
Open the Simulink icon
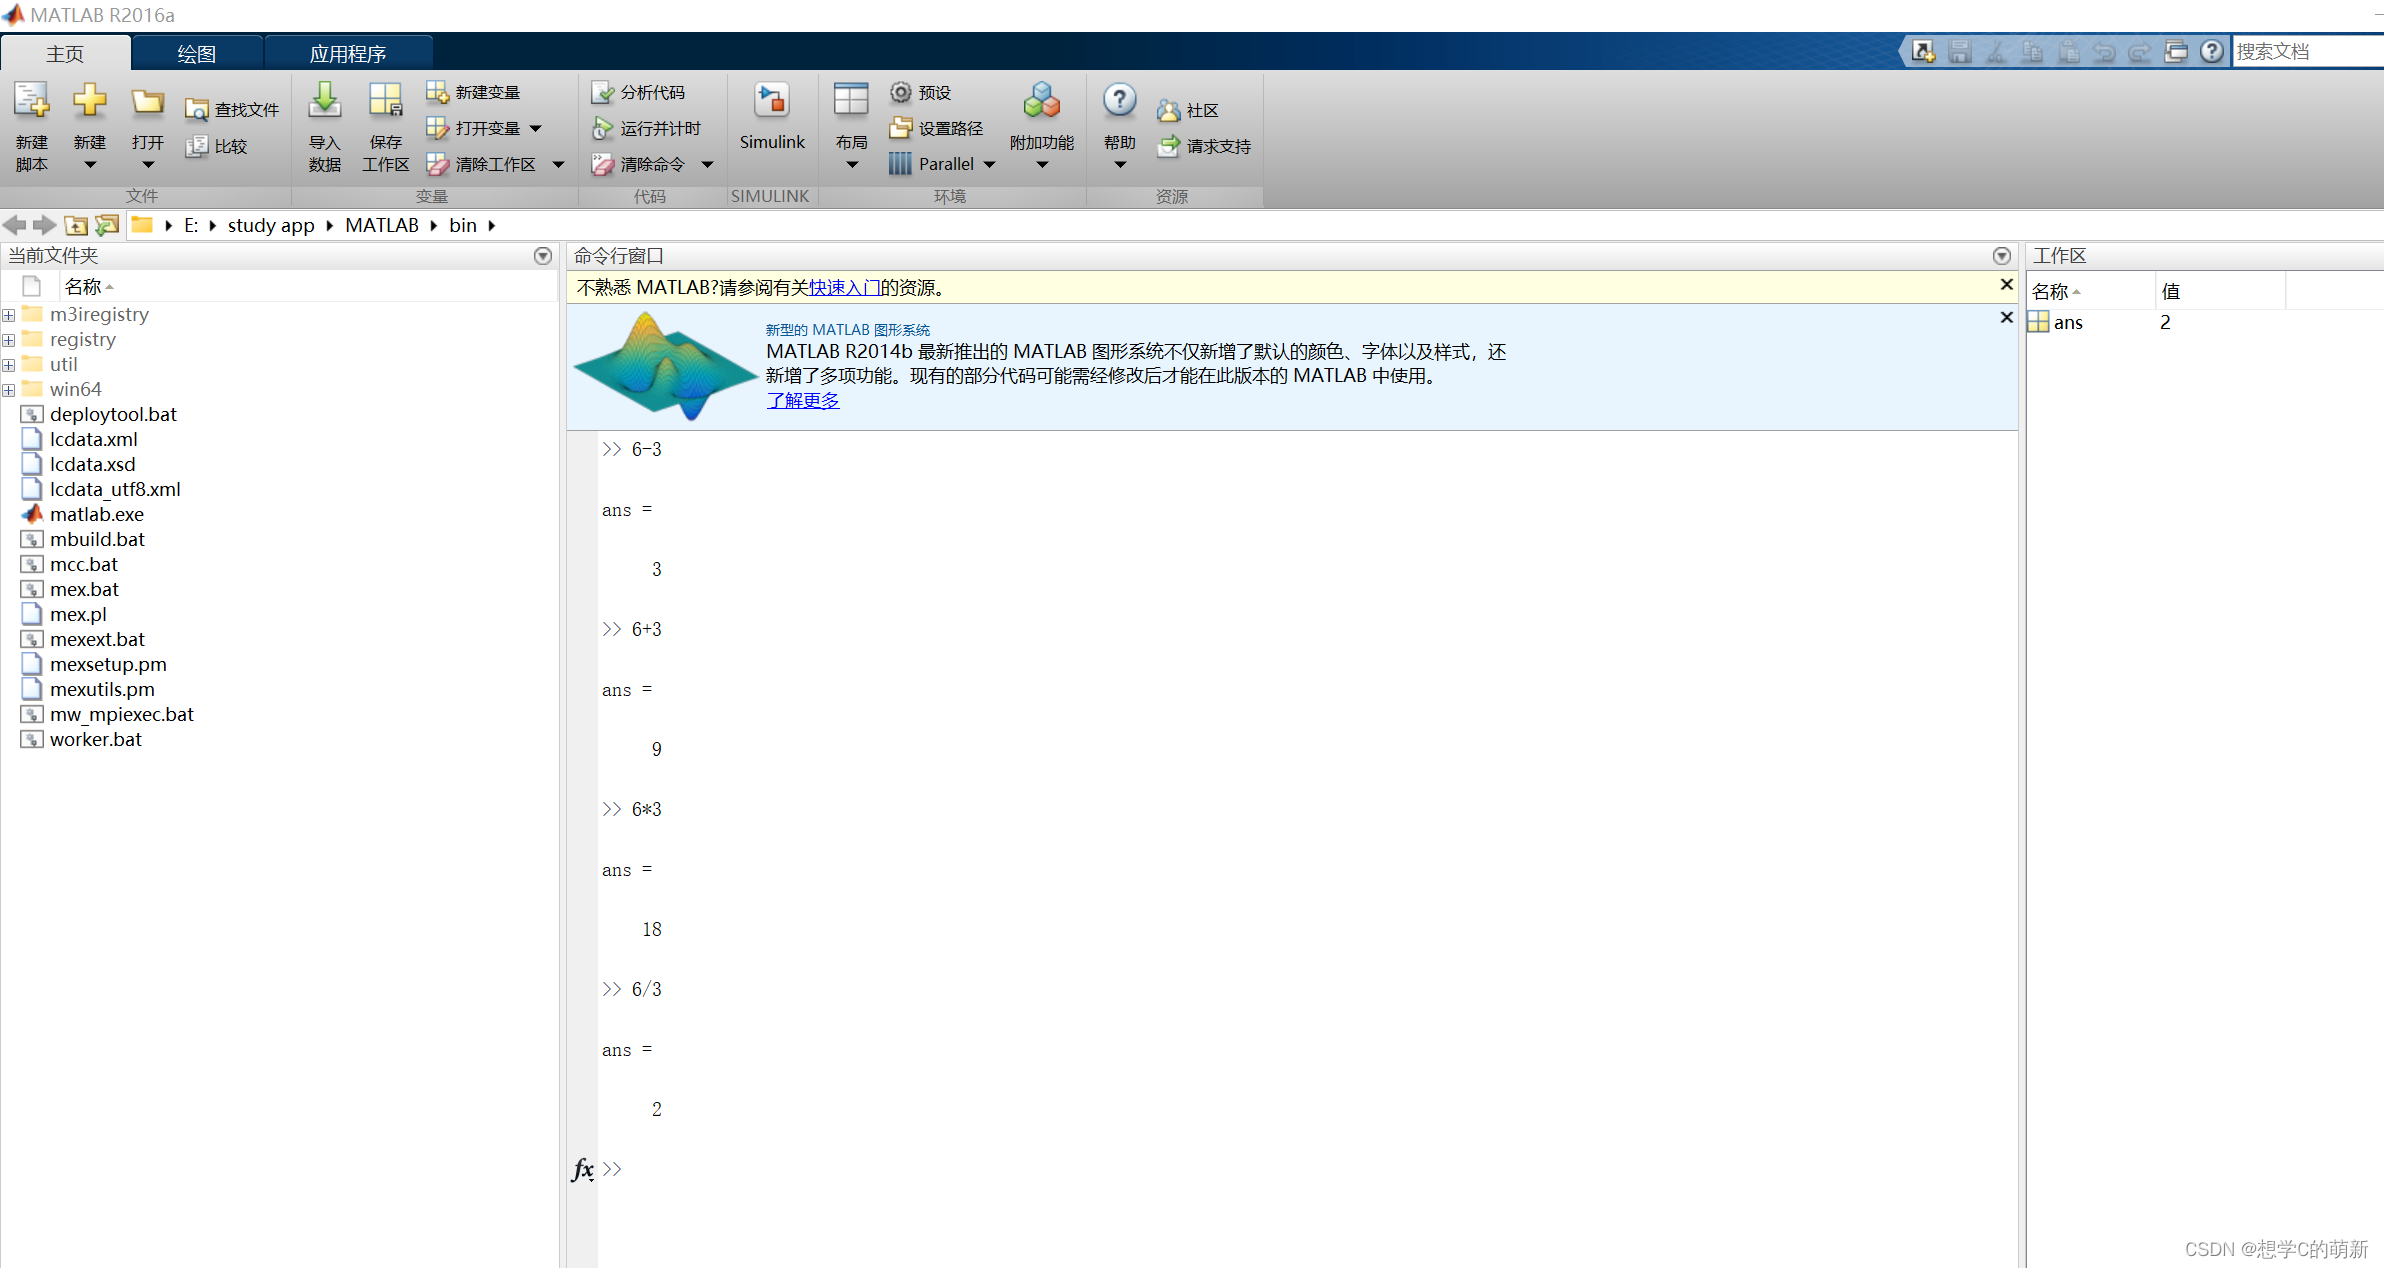(771, 101)
